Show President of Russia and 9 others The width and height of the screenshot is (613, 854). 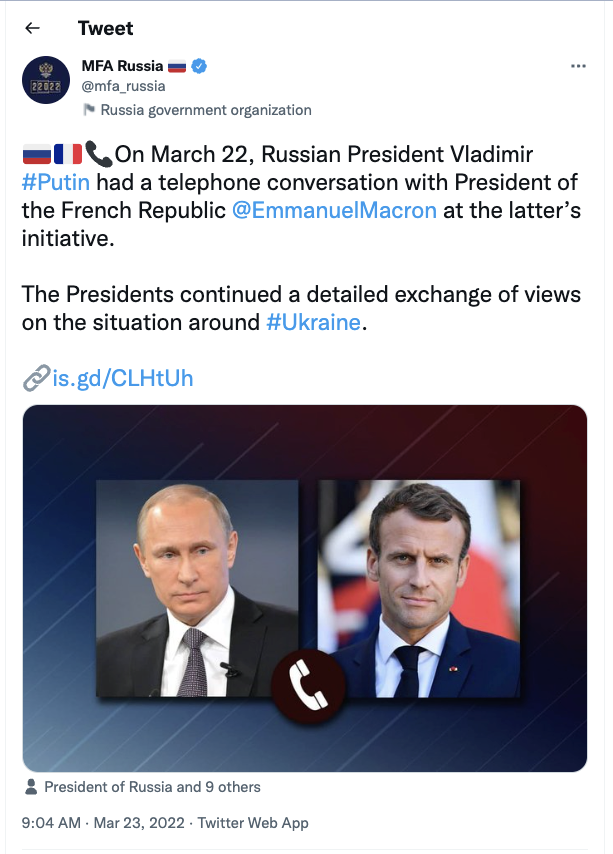152,787
